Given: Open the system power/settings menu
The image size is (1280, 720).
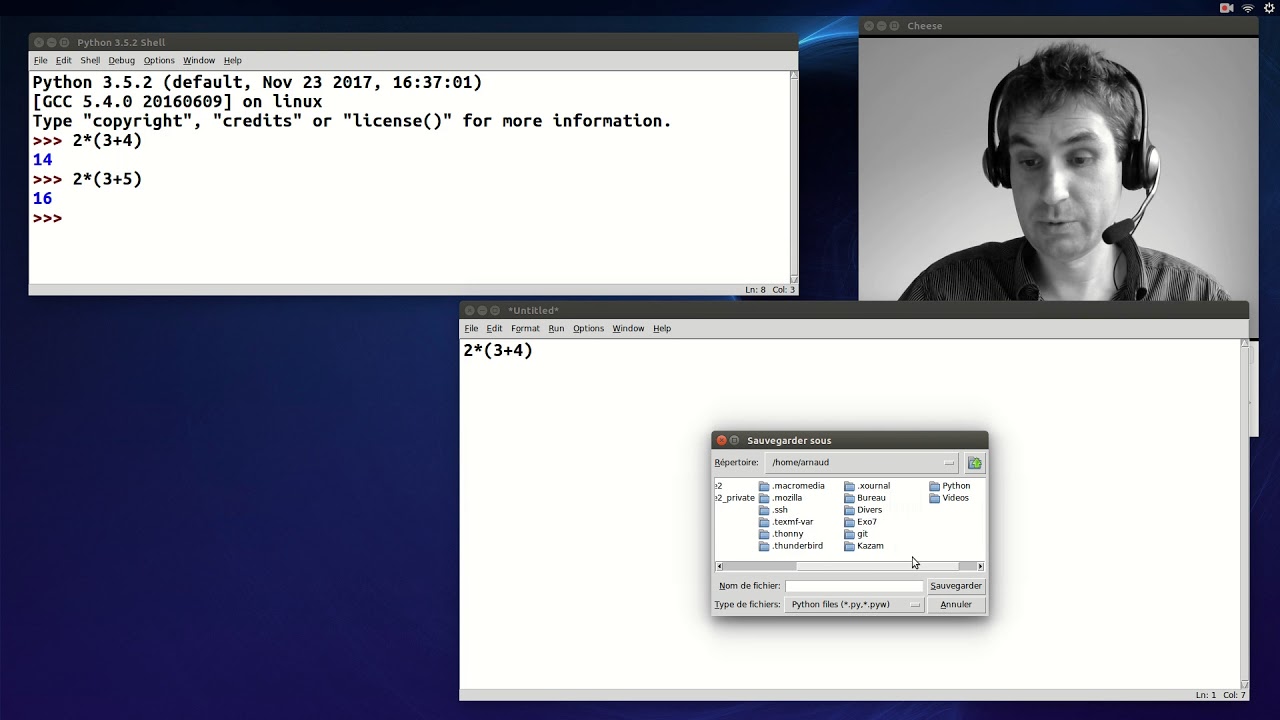Looking at the screenshot, I should (x=1270, y=8).
